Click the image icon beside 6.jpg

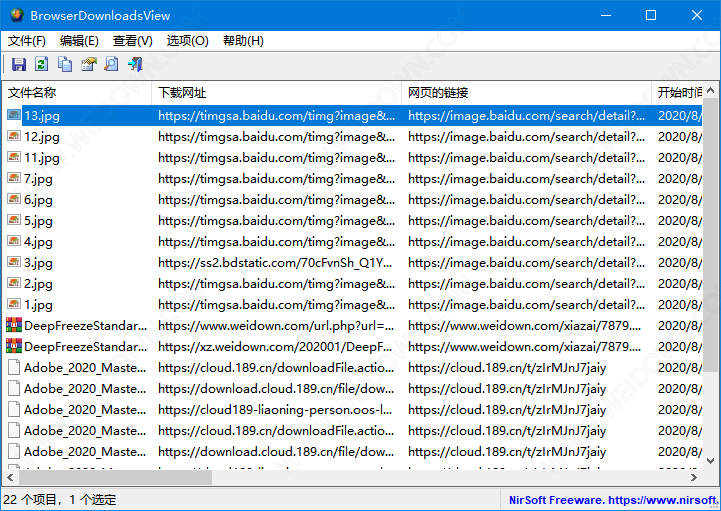(14, 199)
